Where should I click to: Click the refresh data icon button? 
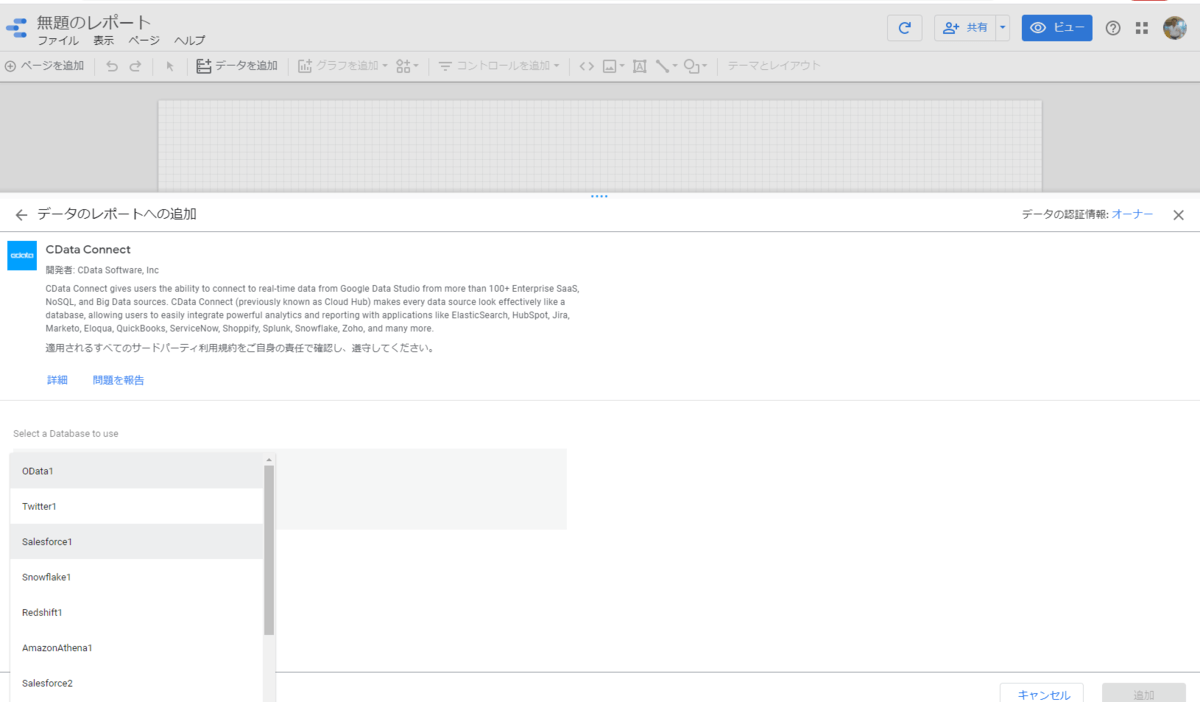pyautogui.click(x=904, y=28)
